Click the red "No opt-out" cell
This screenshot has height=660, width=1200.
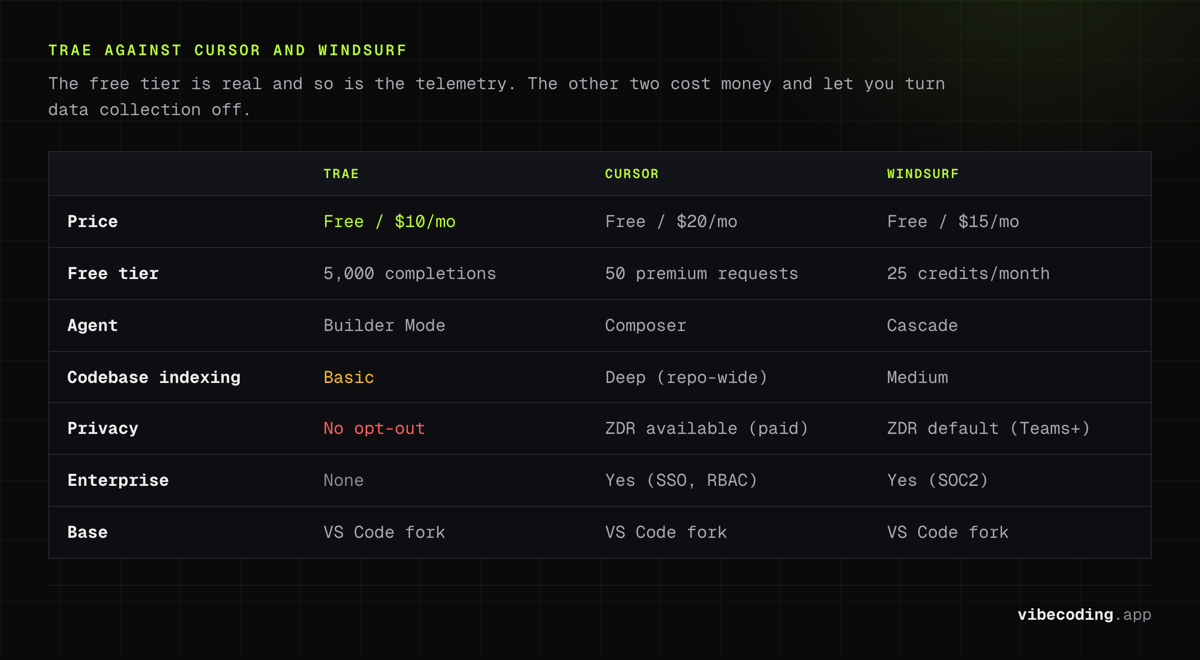click(x=374, y=429)
